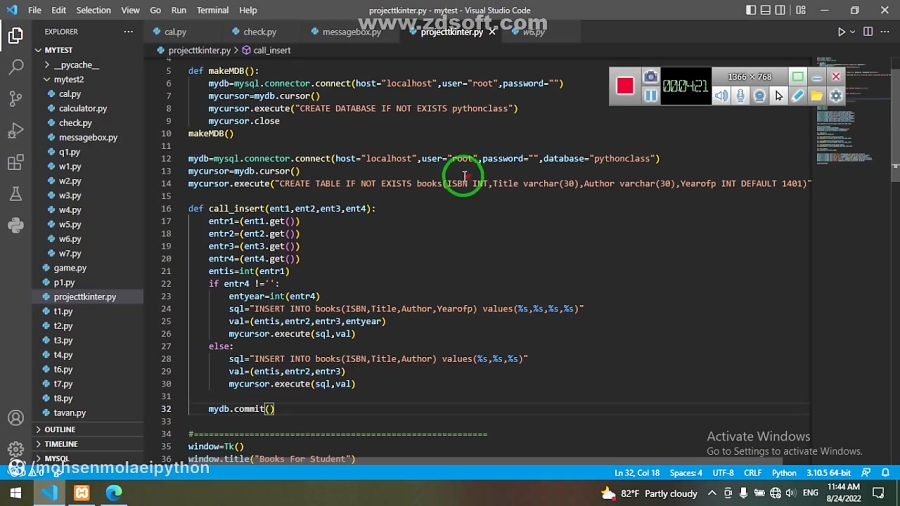Pause the screen recording
Image resolution: width=900 pixels, height=506 pixels.
pos(650,96)
